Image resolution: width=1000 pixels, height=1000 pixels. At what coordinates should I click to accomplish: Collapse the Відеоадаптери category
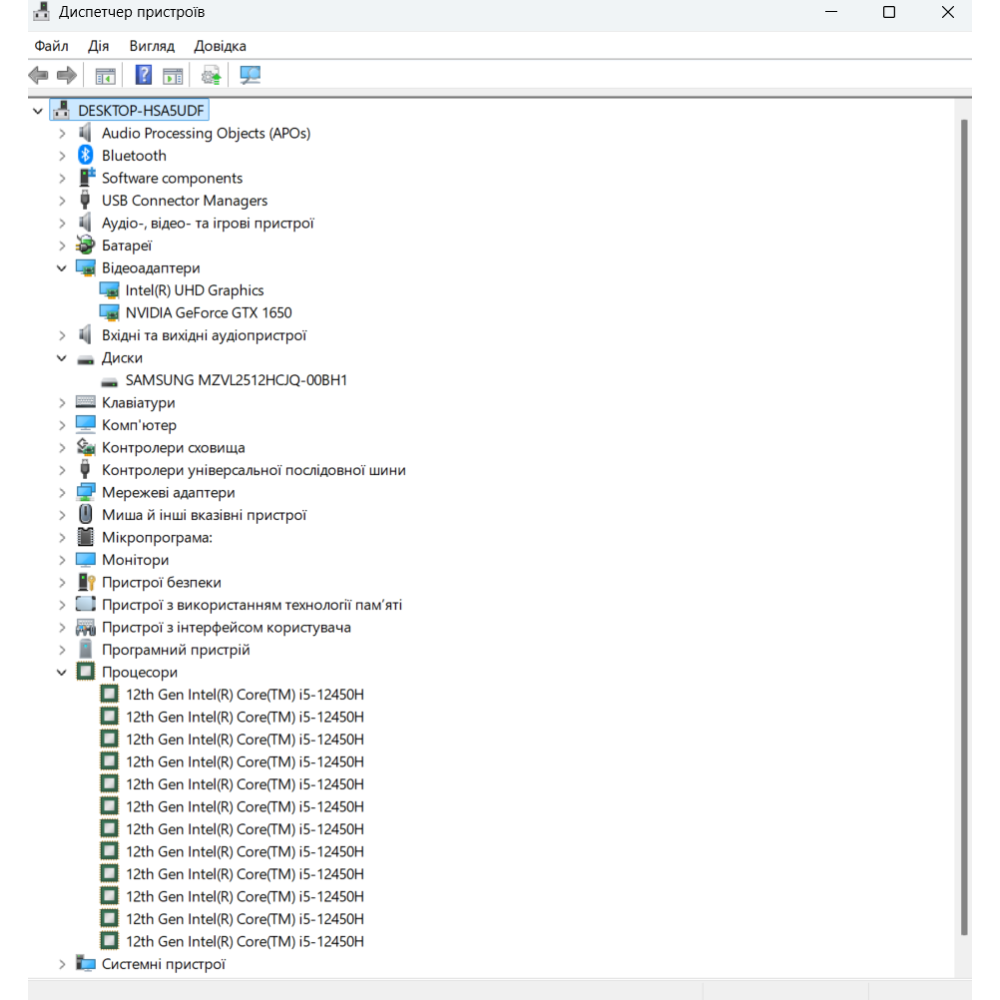[62, 268]
